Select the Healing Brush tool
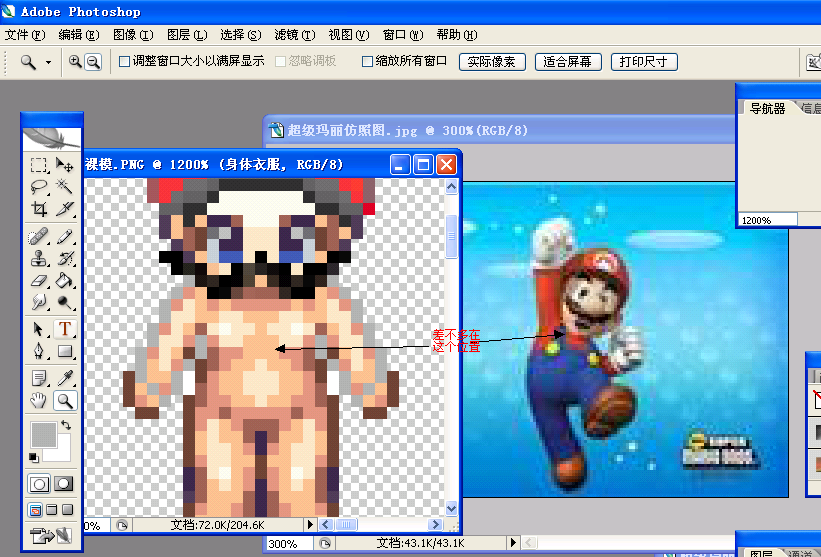This screenshot has height=557, width=821. click(38, 237)
